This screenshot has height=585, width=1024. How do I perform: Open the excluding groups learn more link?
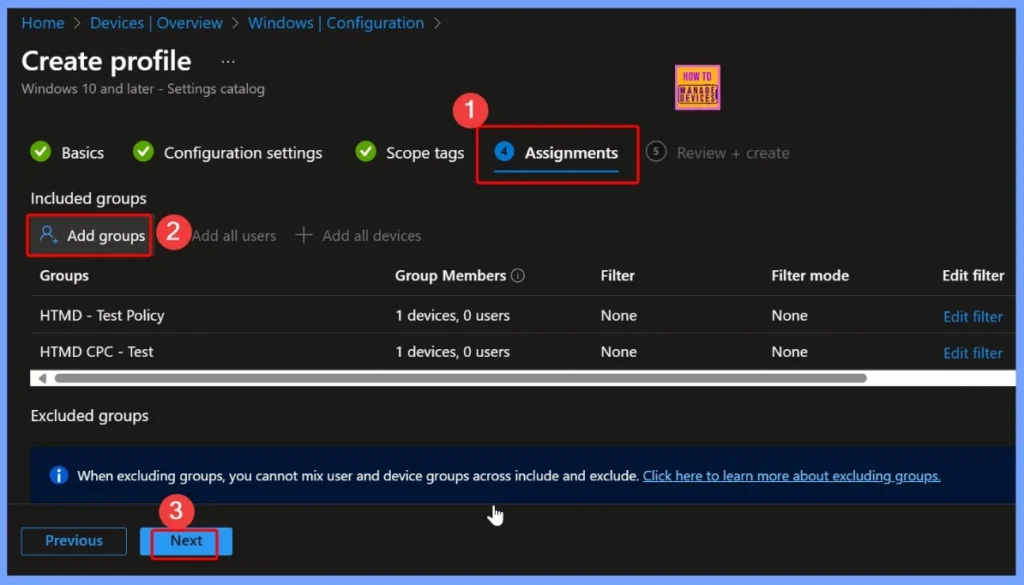point(791,475)
